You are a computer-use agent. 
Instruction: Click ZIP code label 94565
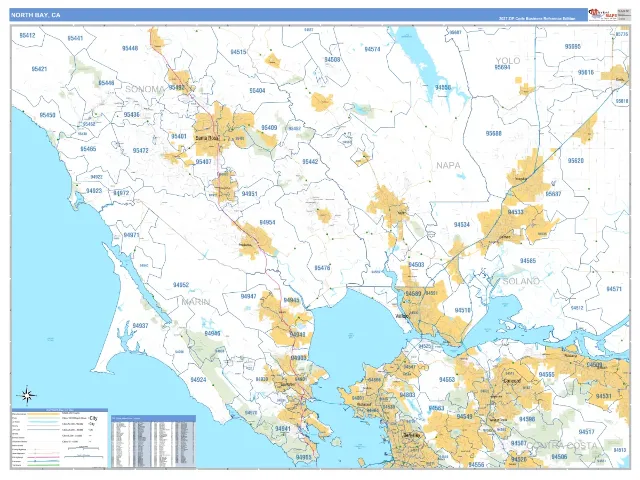547,375
